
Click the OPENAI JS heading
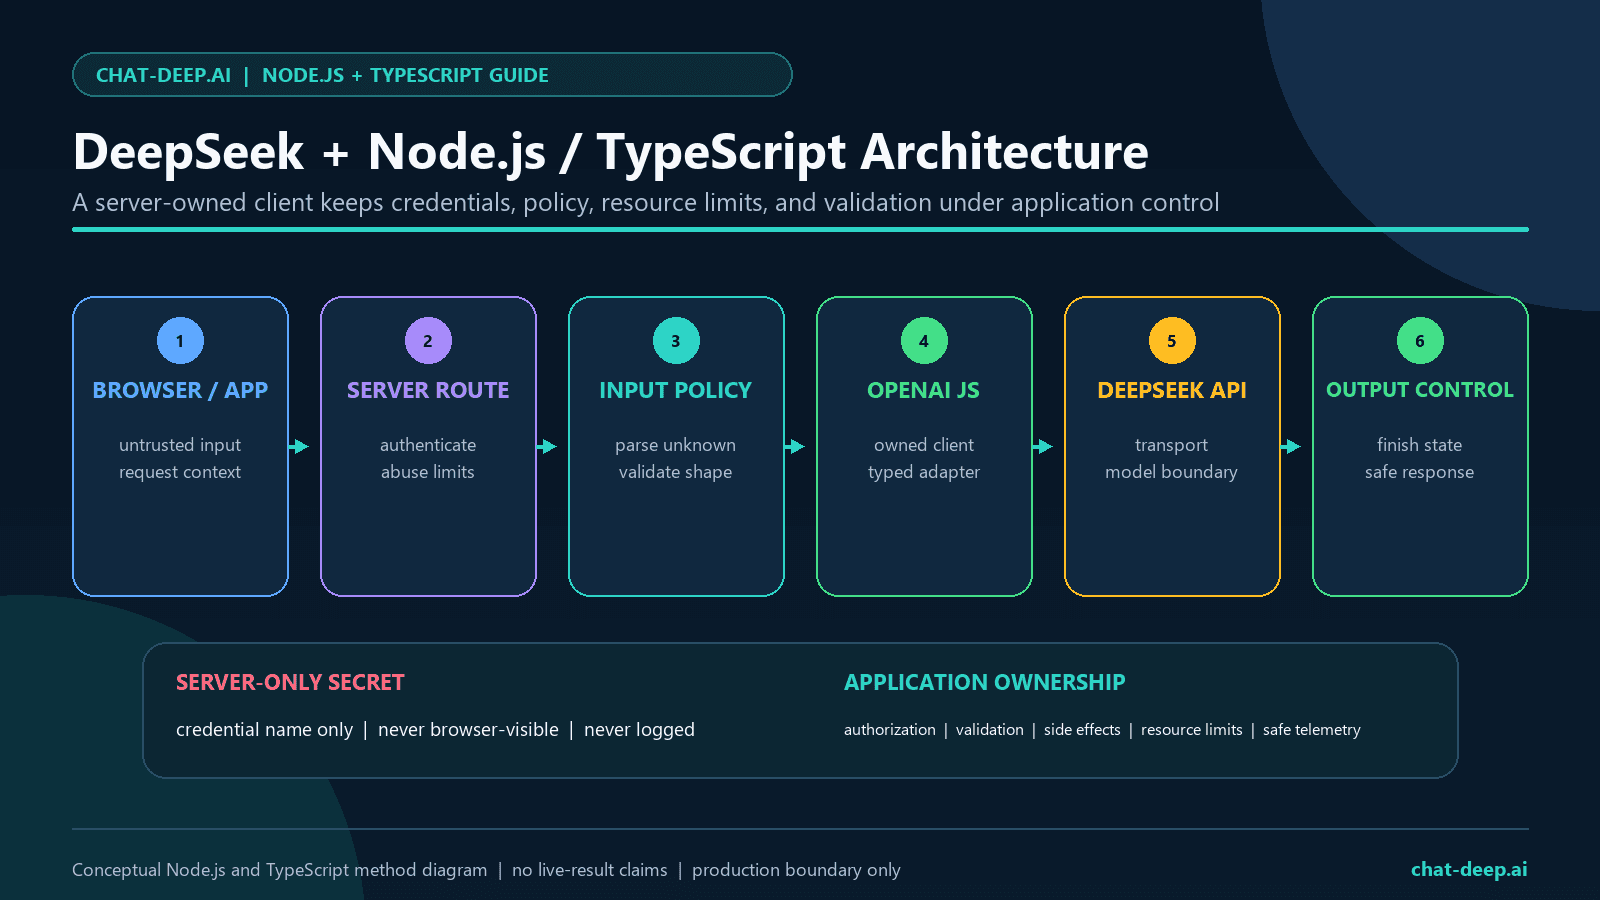[924, 390]
